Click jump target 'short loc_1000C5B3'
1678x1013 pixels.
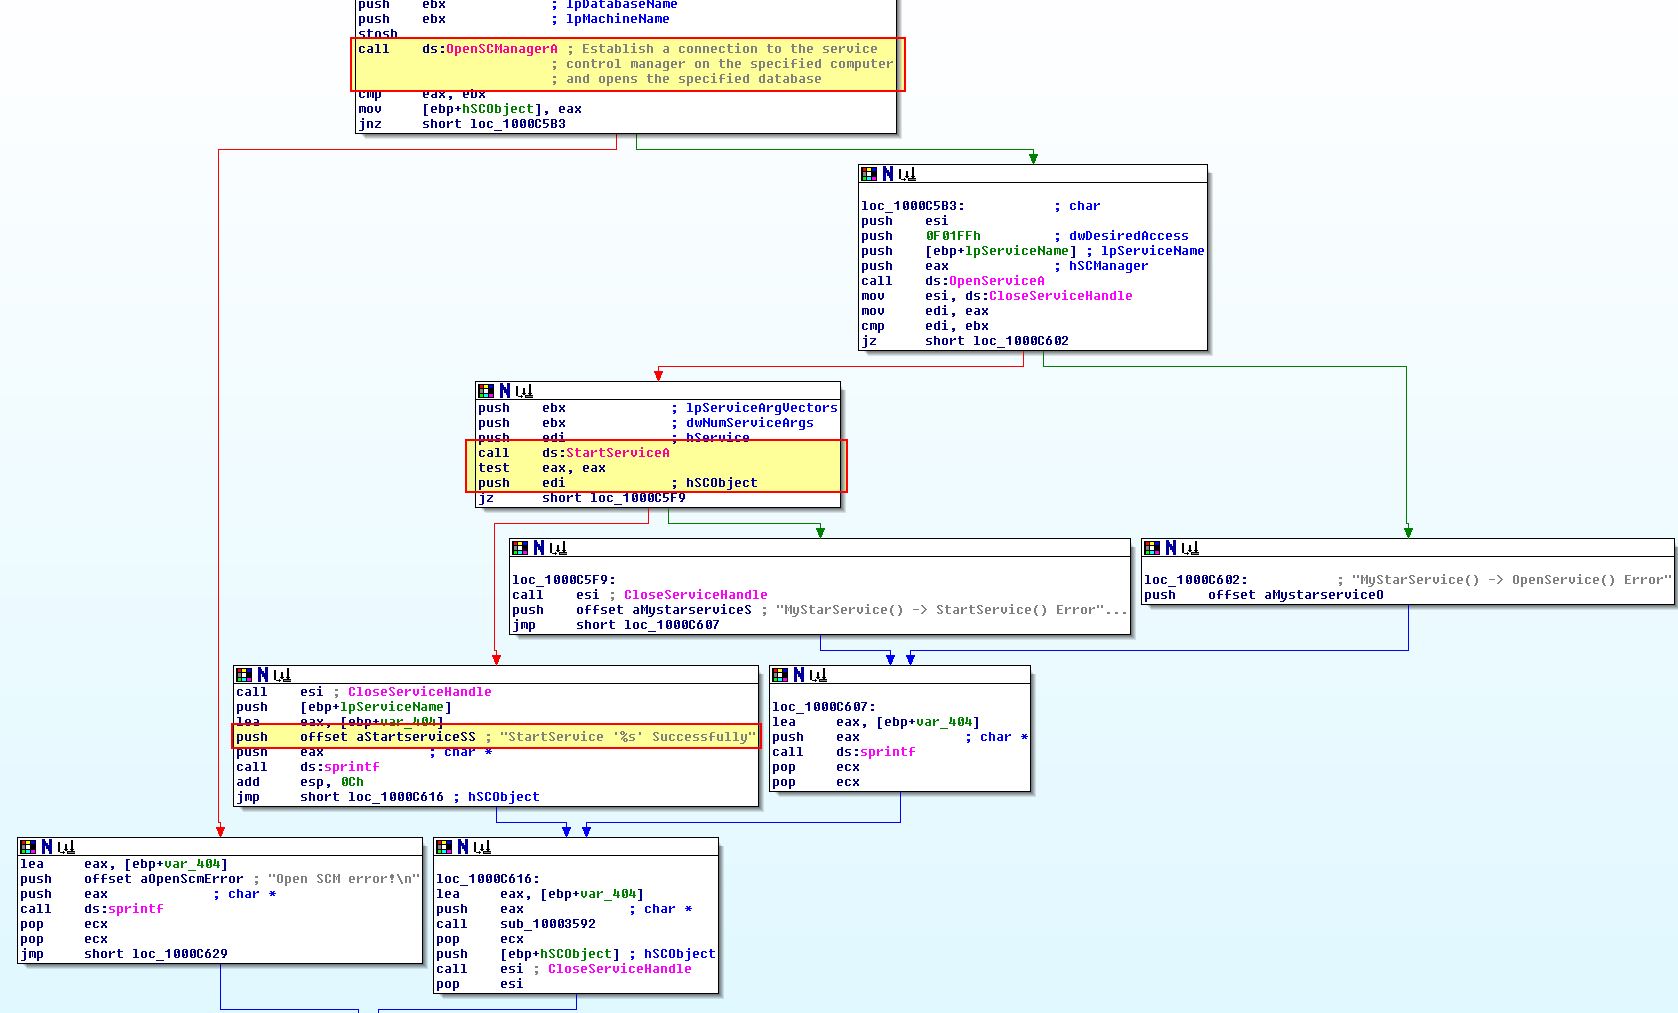(x=494, y=124)
